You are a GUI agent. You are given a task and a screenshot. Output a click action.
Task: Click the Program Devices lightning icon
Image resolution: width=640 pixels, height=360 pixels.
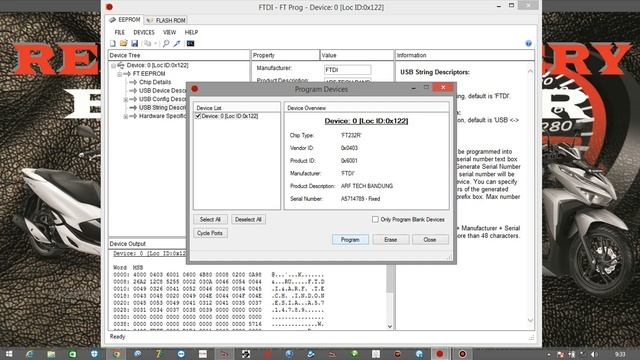(177, 43)
